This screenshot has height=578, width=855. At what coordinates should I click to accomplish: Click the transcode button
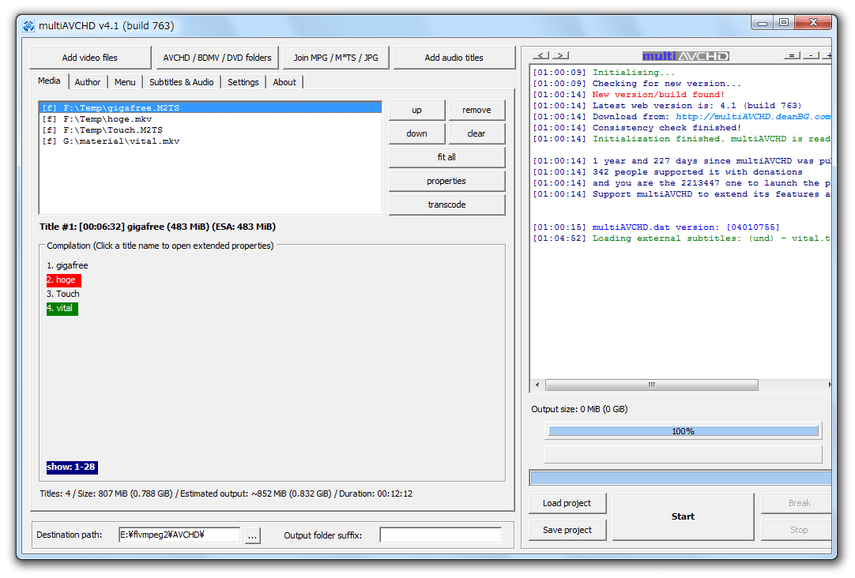coord(447,205)
